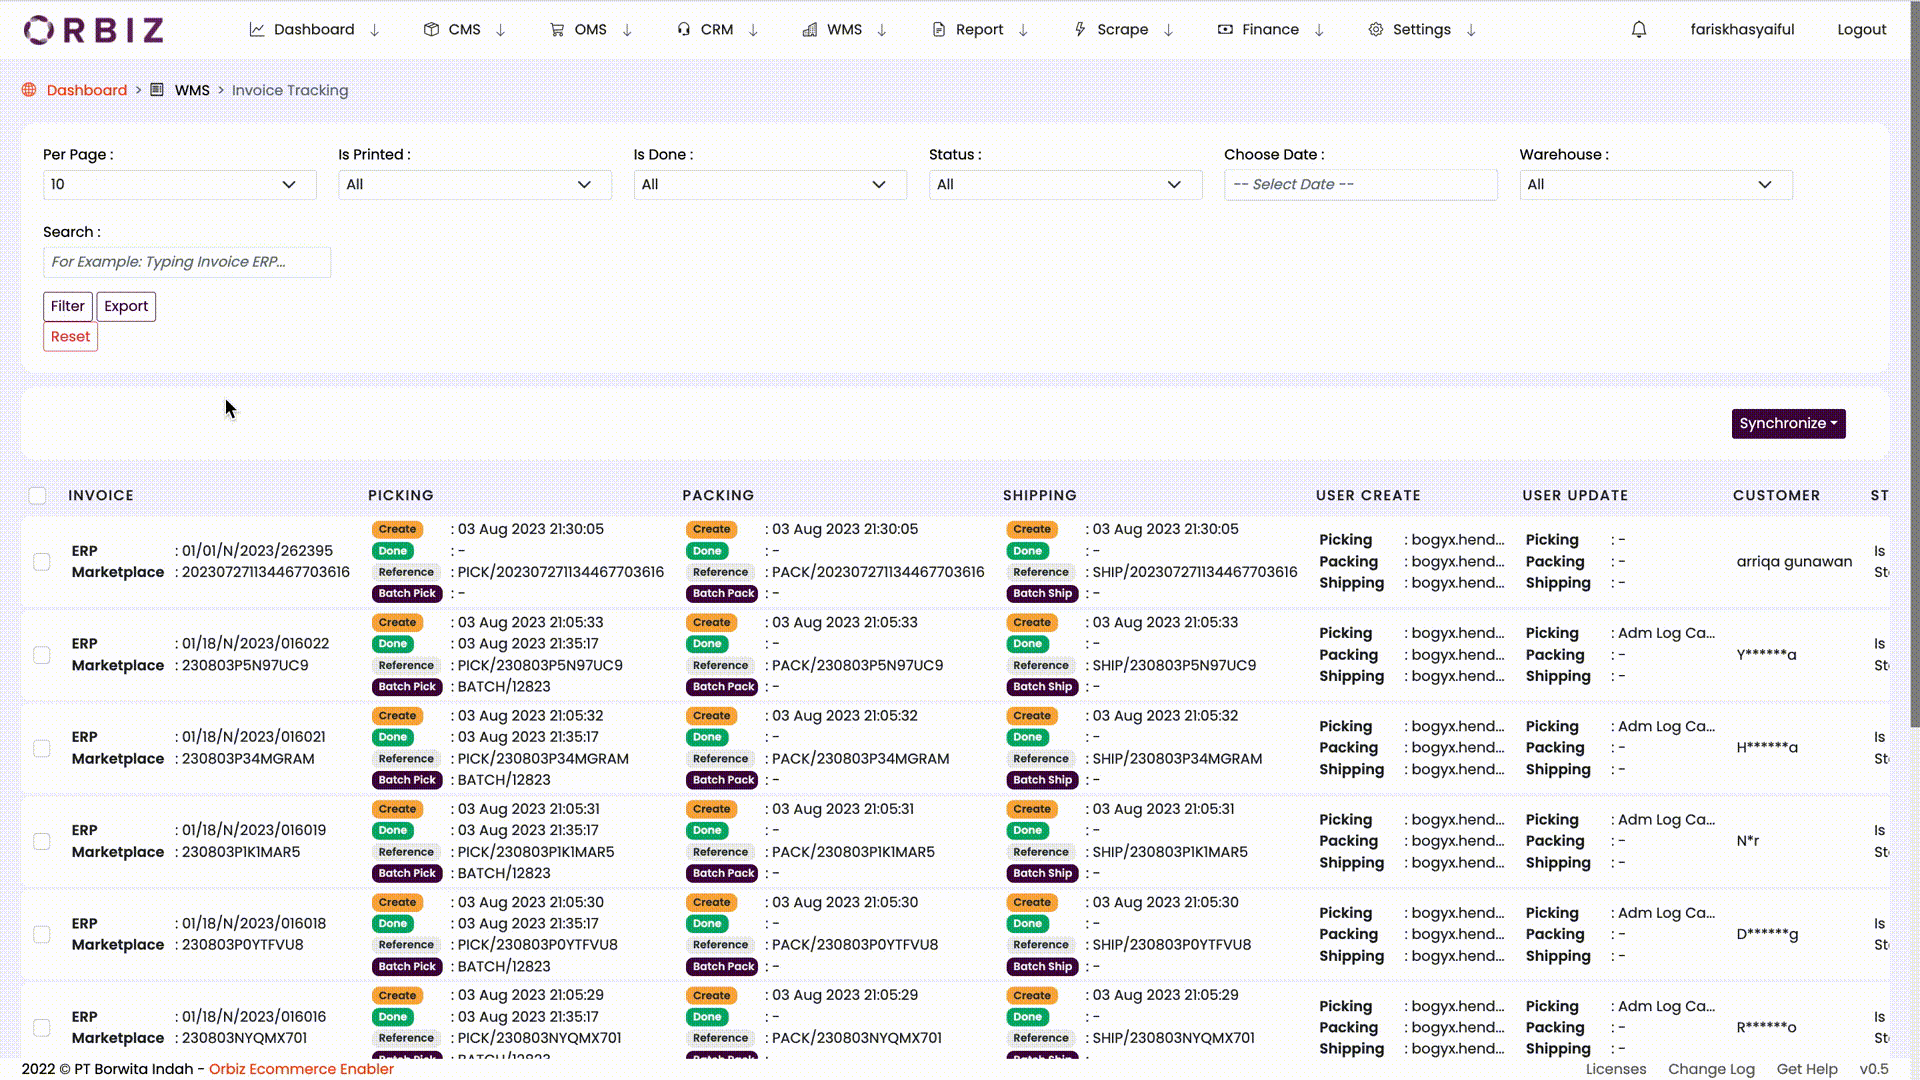Click the INVOICE column header

101,496
